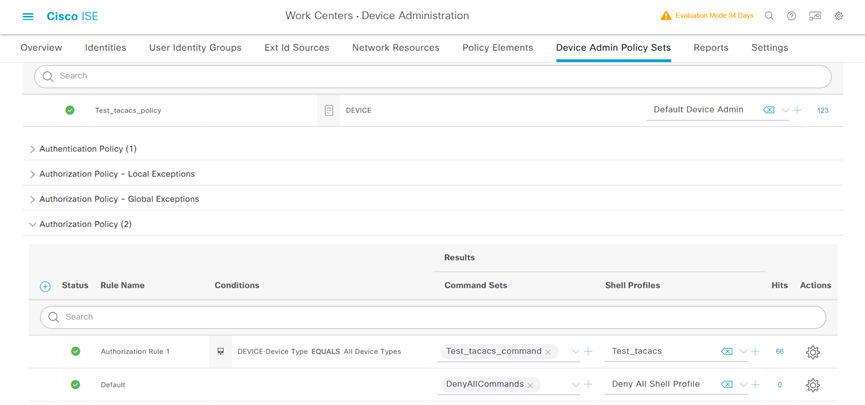The height and width of the screenshot is (405, 865).
Task: Add command set for Authorization Rule 1
Action: click(x=588, y=351)
